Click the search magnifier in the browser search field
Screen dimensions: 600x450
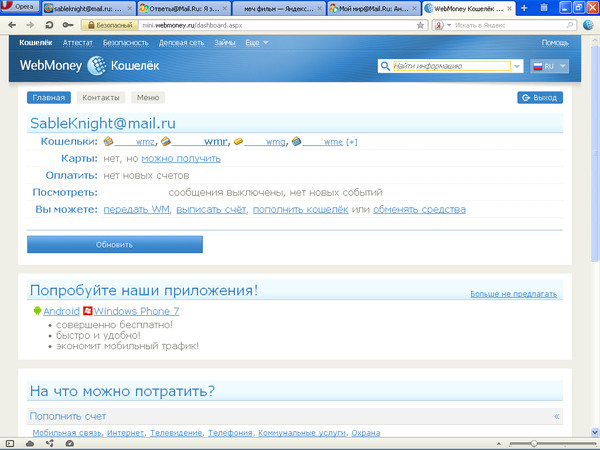[x=570, y=25]
